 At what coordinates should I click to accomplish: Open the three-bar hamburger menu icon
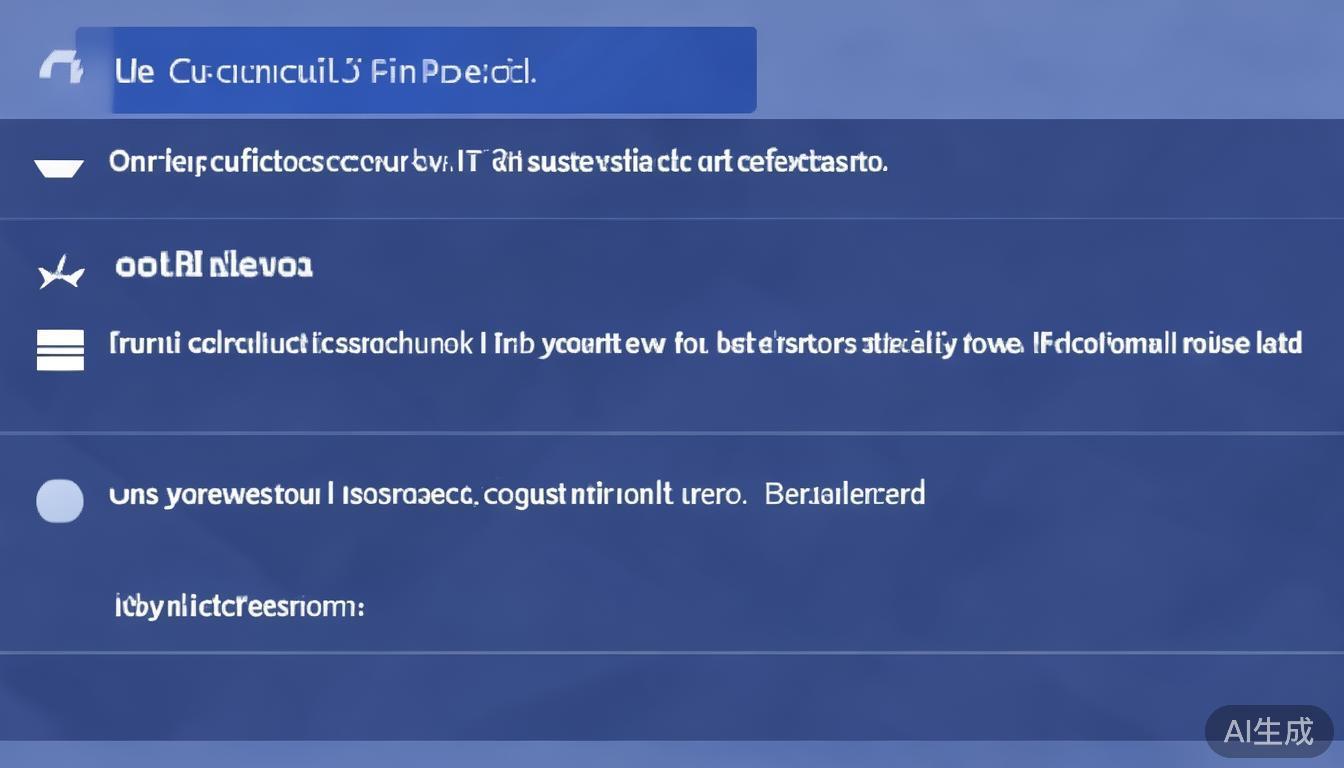(60, 350)
